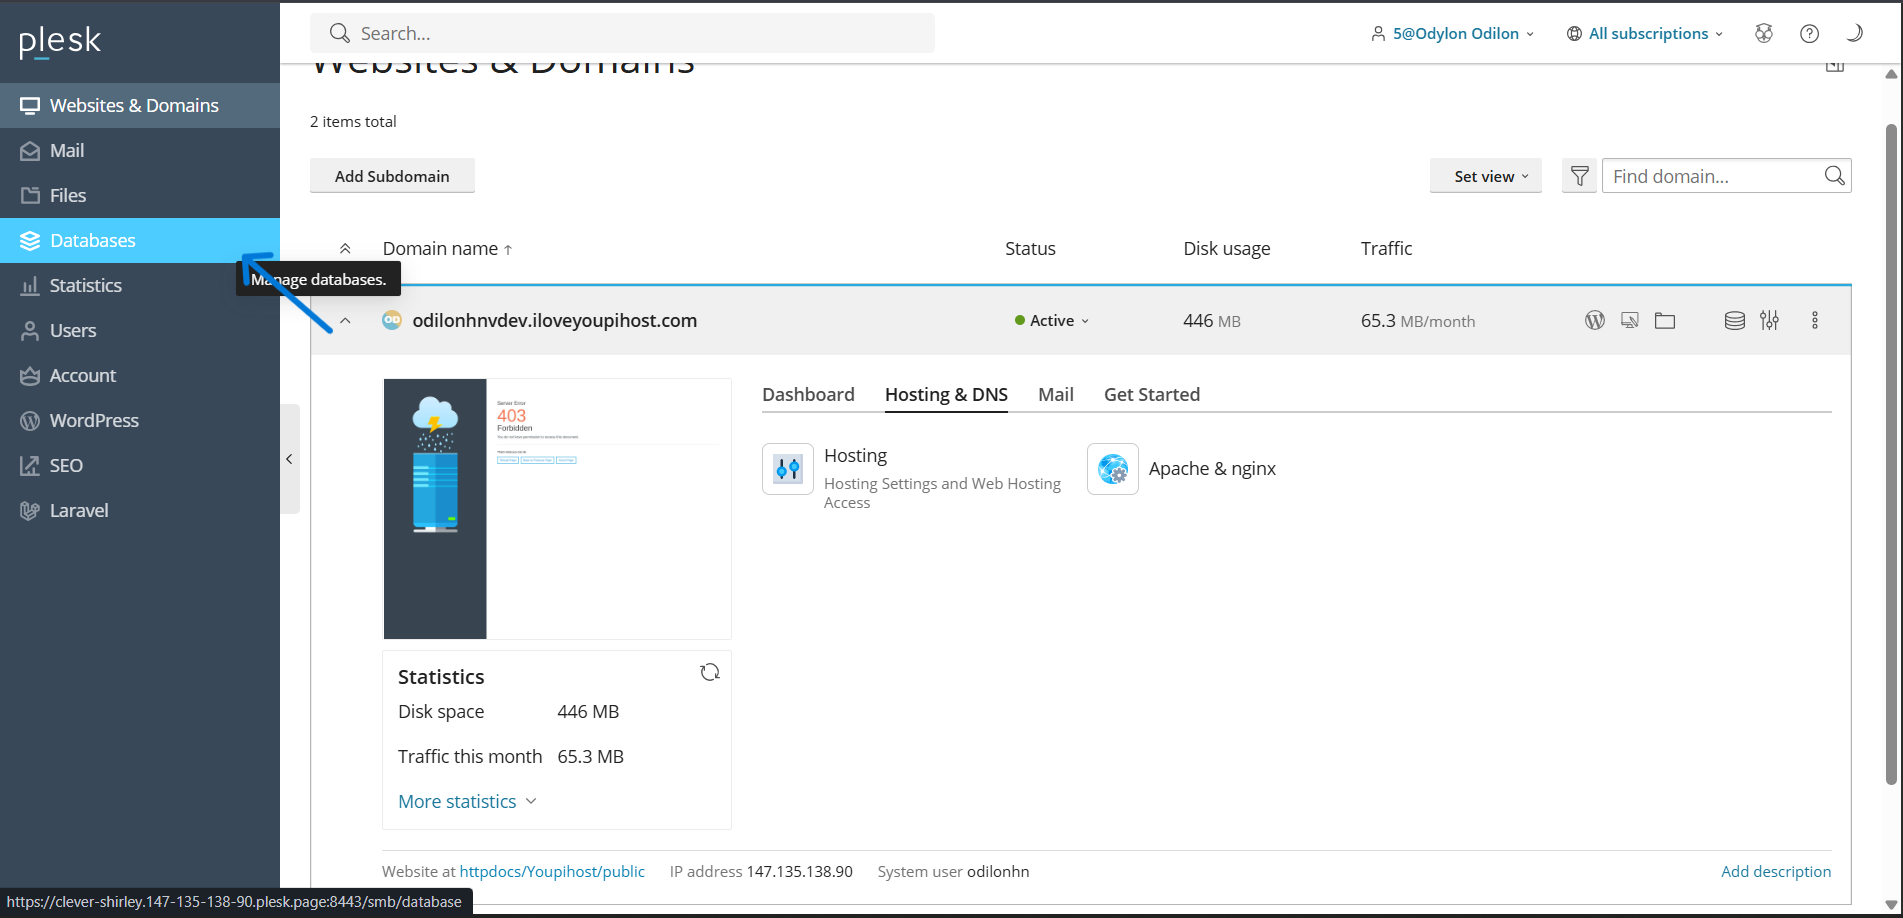Toggle dark mode with the moon icon
This screenshot has width=1903, height=918.
1854,33
